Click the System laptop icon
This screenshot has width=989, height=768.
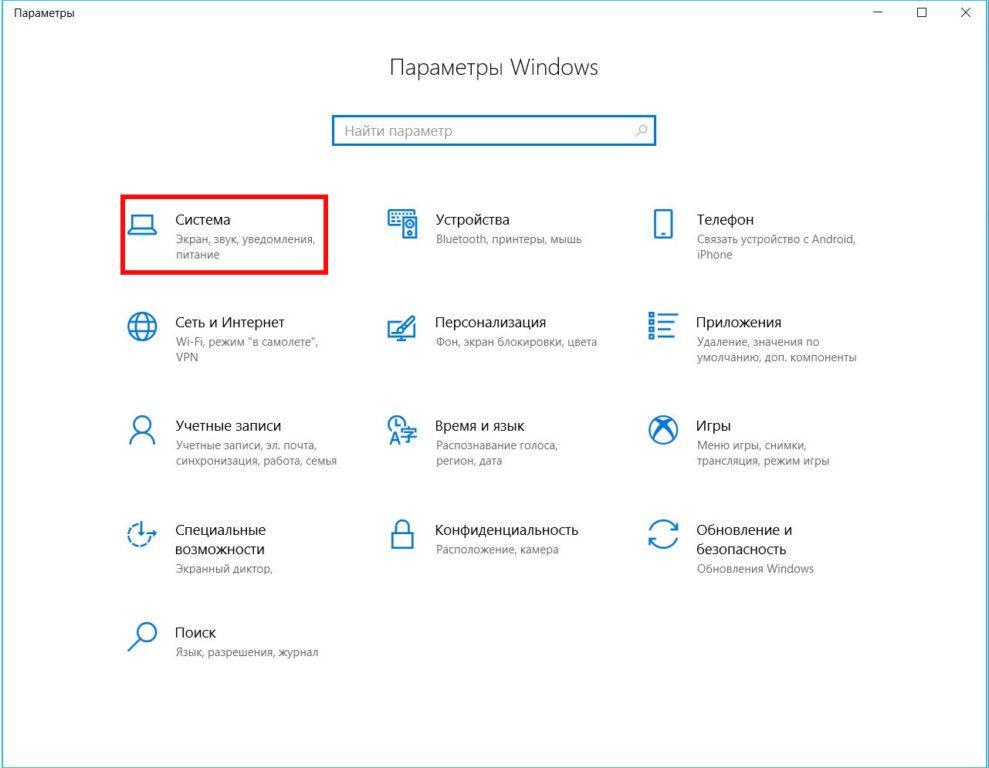(143, 225)
